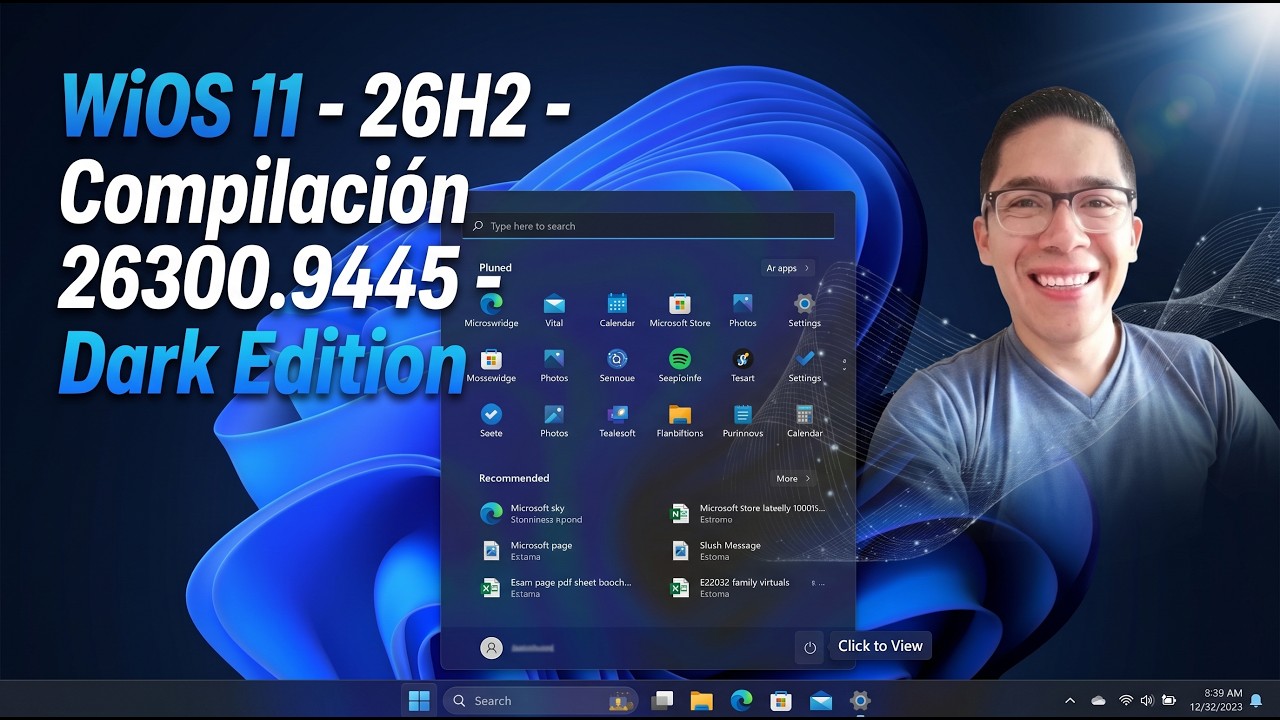Open the Settings tile with the blue checkmark icon
The height and width of the screenshot is (720, 1280).
[804, 365]
